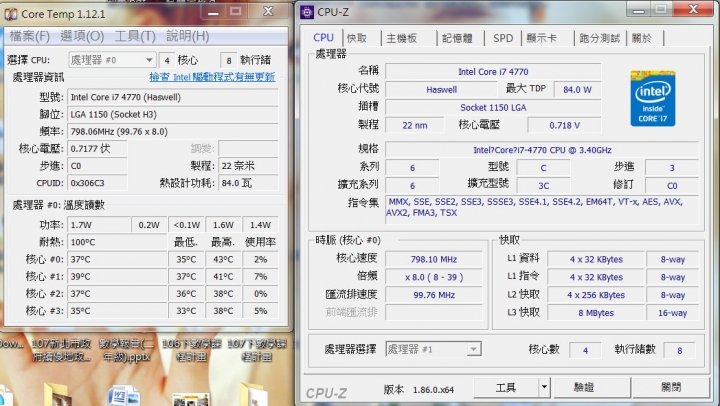Click the 規格 field Intel Core i7-4770 CPU @ 3.40GHz
This screenshot has width=720, height=406.
point(542,150)
